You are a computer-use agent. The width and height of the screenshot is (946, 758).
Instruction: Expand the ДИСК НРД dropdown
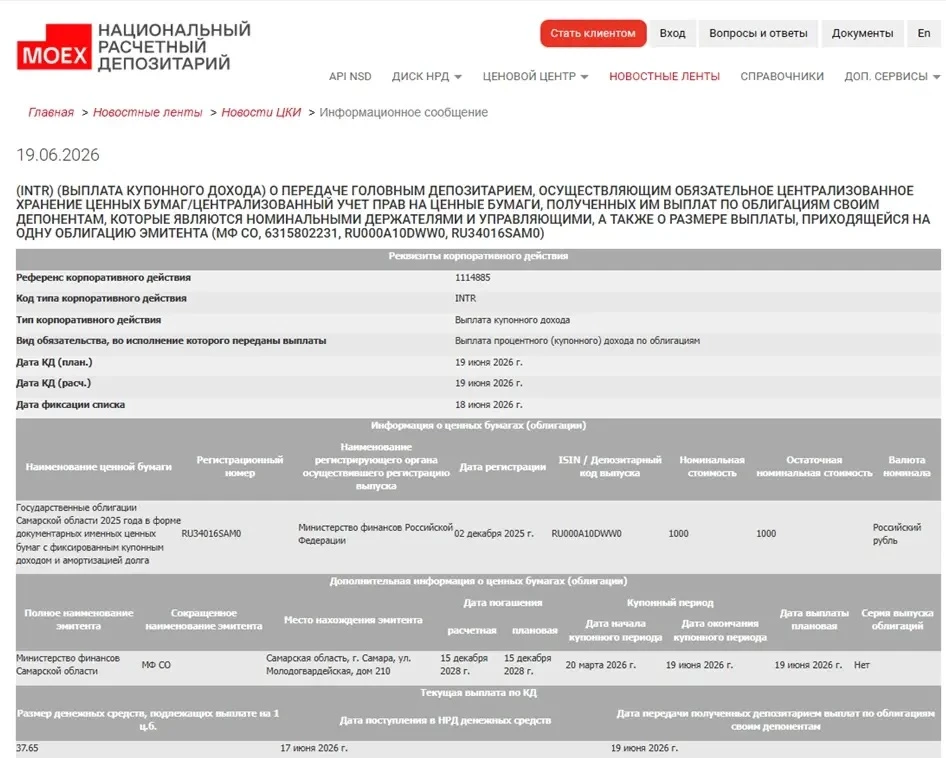coord(427,77)
